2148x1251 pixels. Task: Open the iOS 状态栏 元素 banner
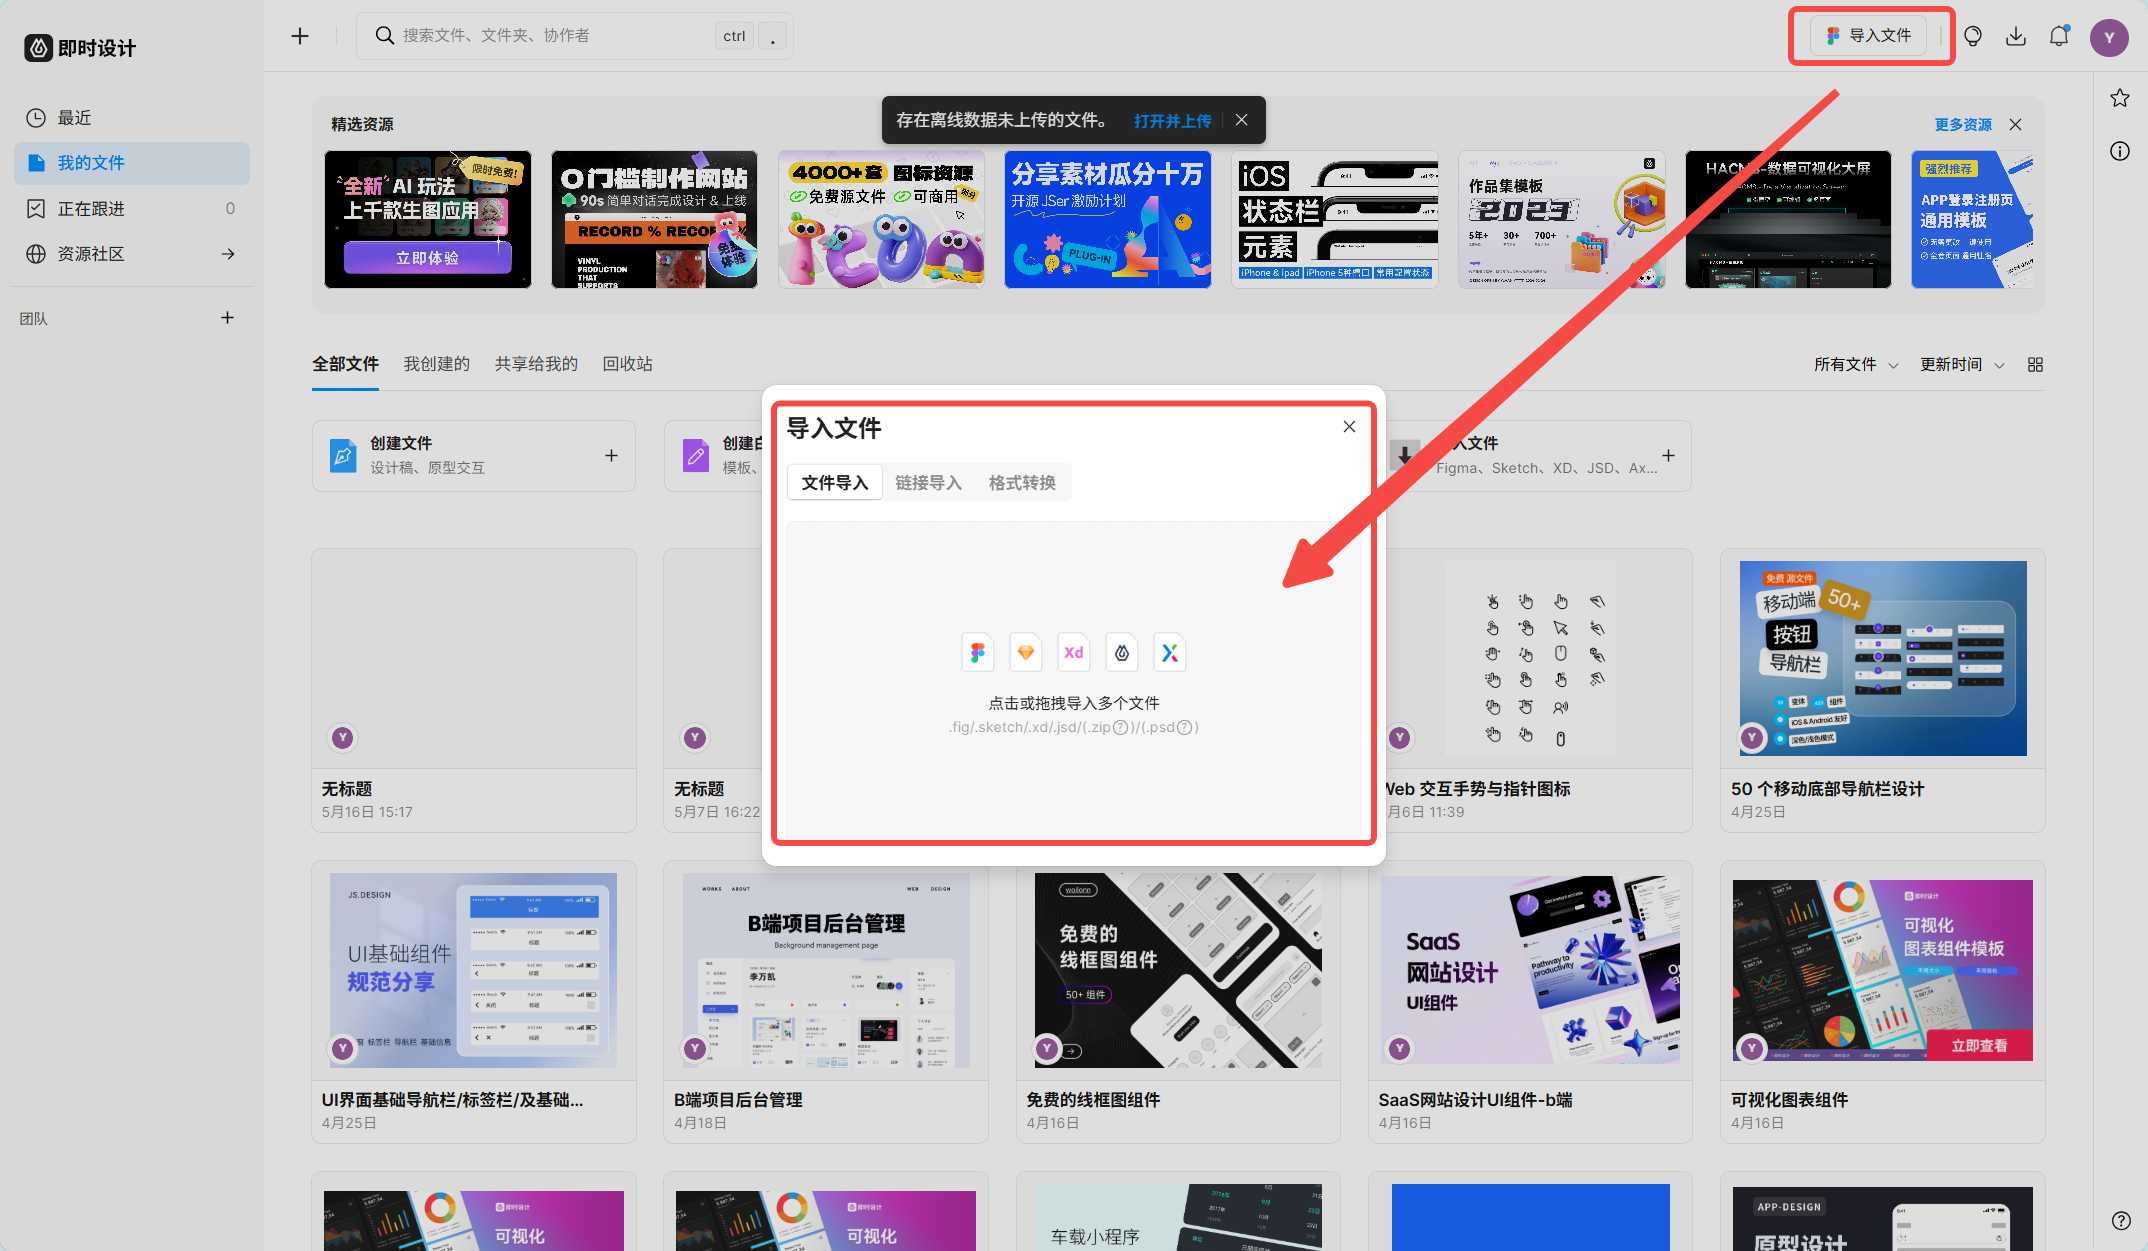tap(1335, 219)
